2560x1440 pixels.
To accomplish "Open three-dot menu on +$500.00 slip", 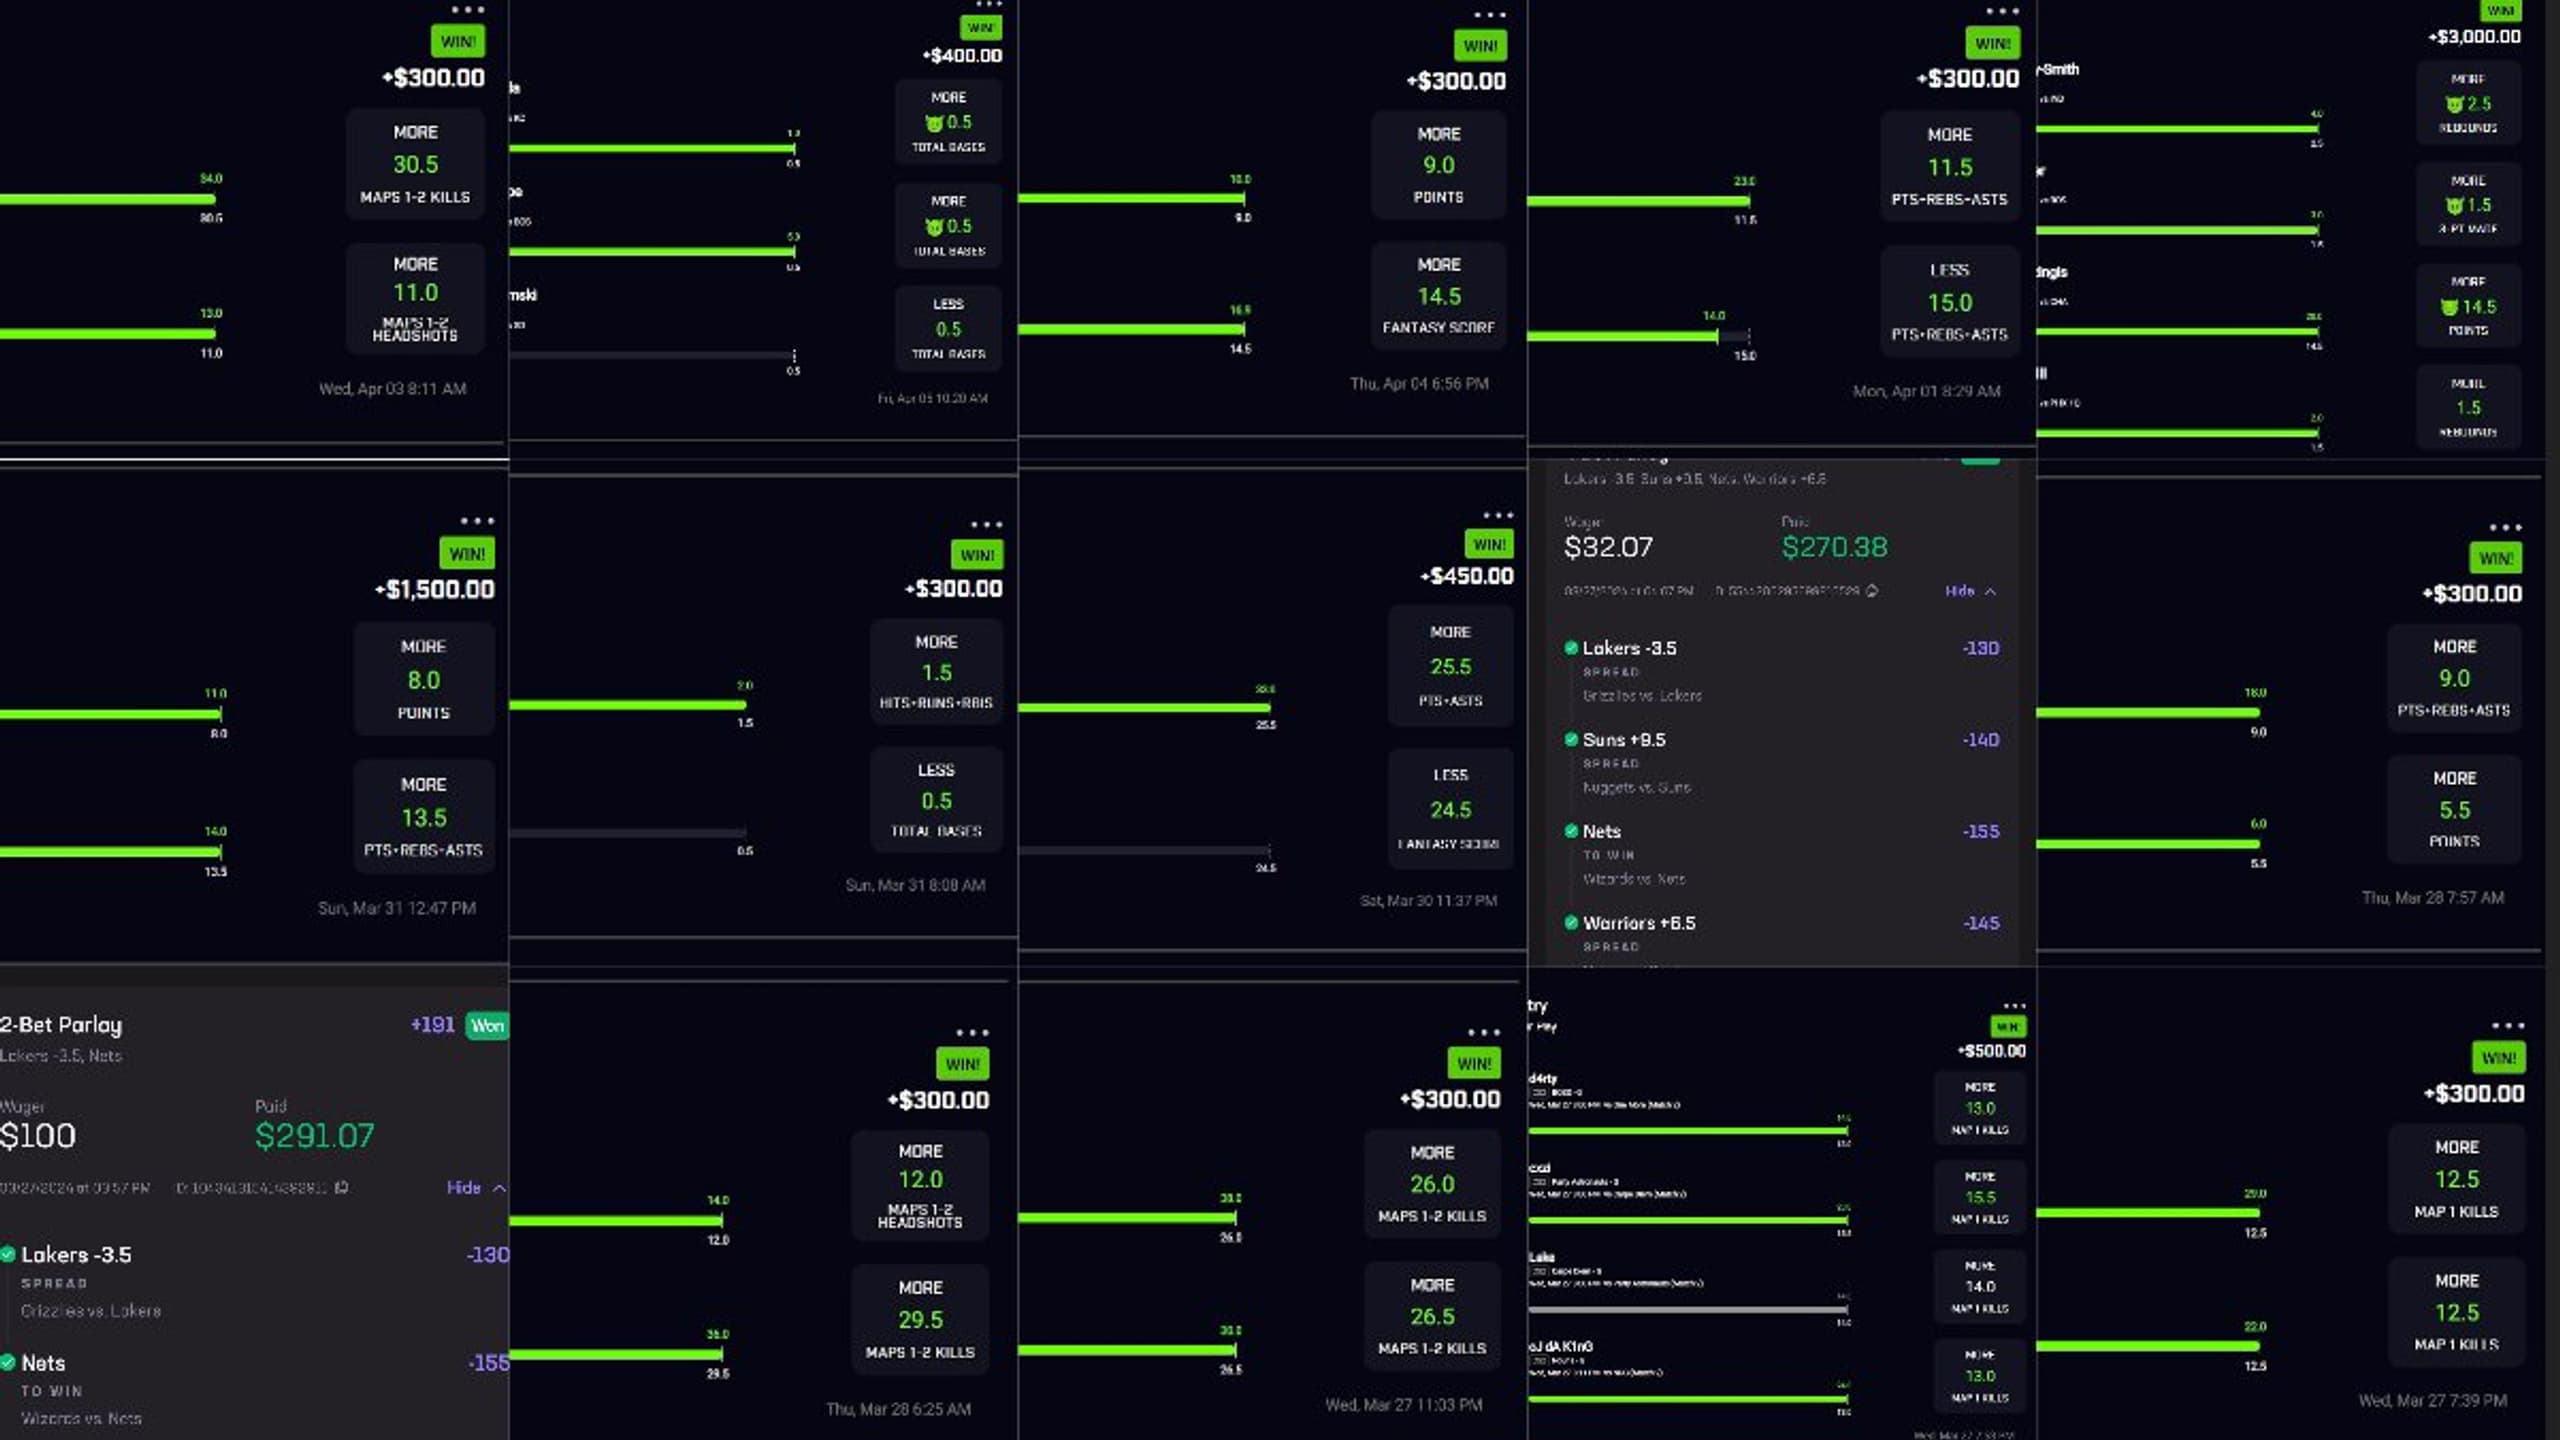I will tap(2014, 1006).
